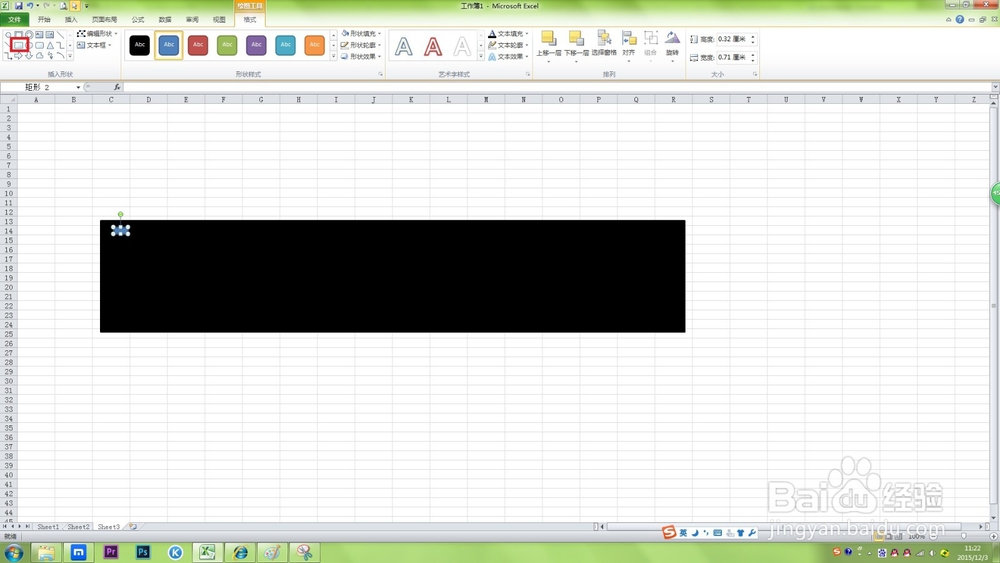Click the large black rectangle shape

pyautogui.click(x=393, y=276)
